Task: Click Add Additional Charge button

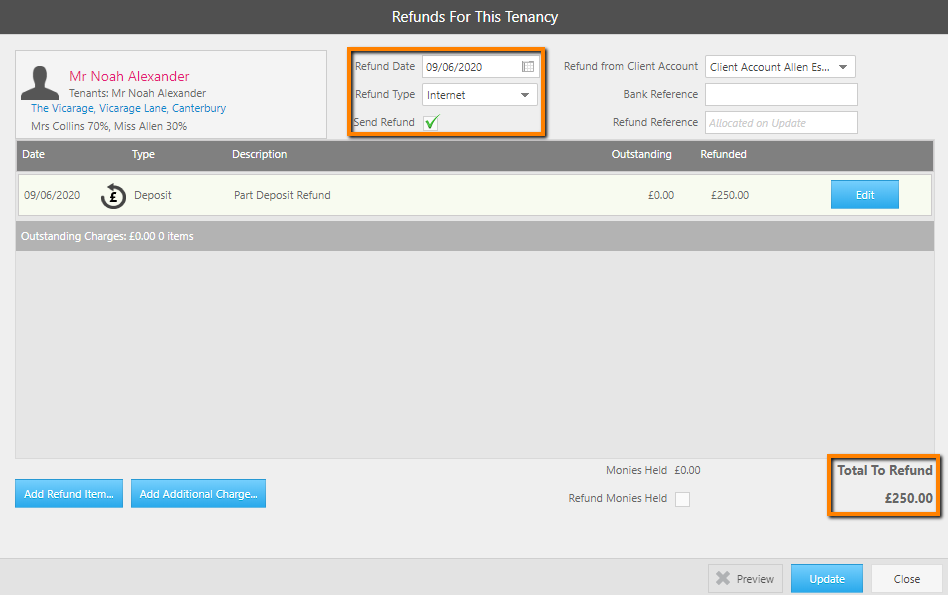Action: (198, 494)
